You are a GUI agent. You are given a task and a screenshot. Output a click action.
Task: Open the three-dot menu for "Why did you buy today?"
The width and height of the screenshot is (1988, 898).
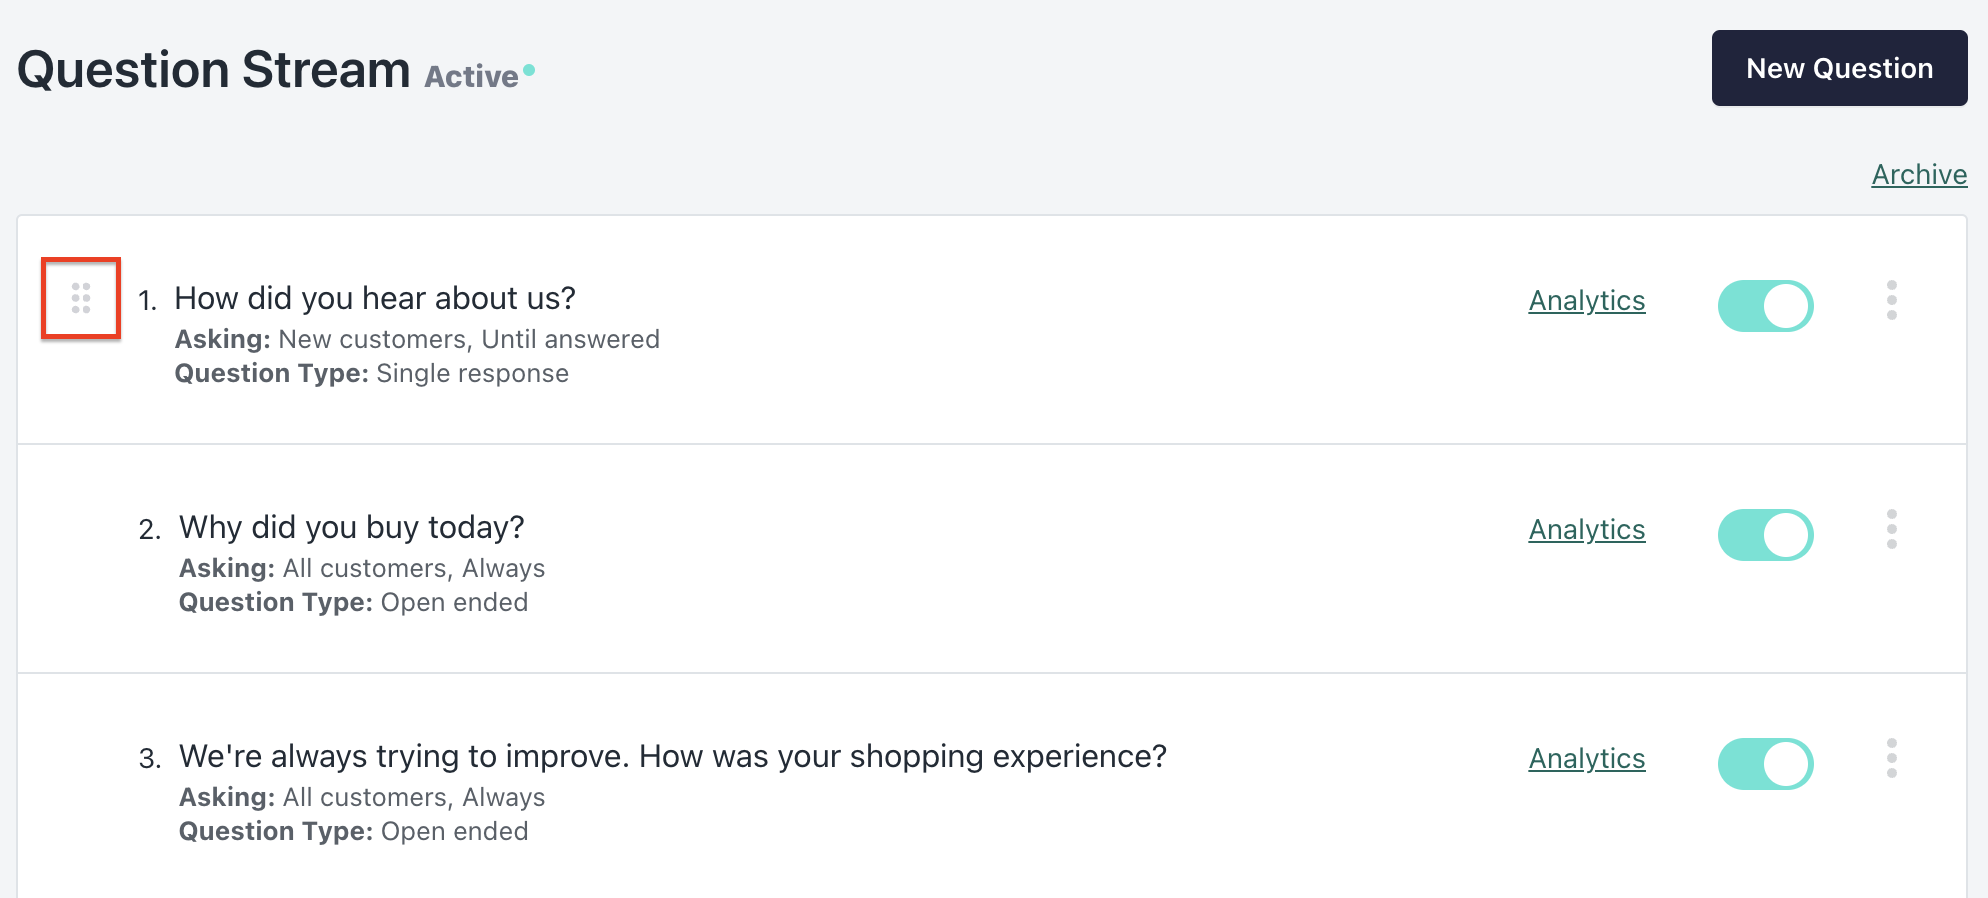pos(1891,529)
